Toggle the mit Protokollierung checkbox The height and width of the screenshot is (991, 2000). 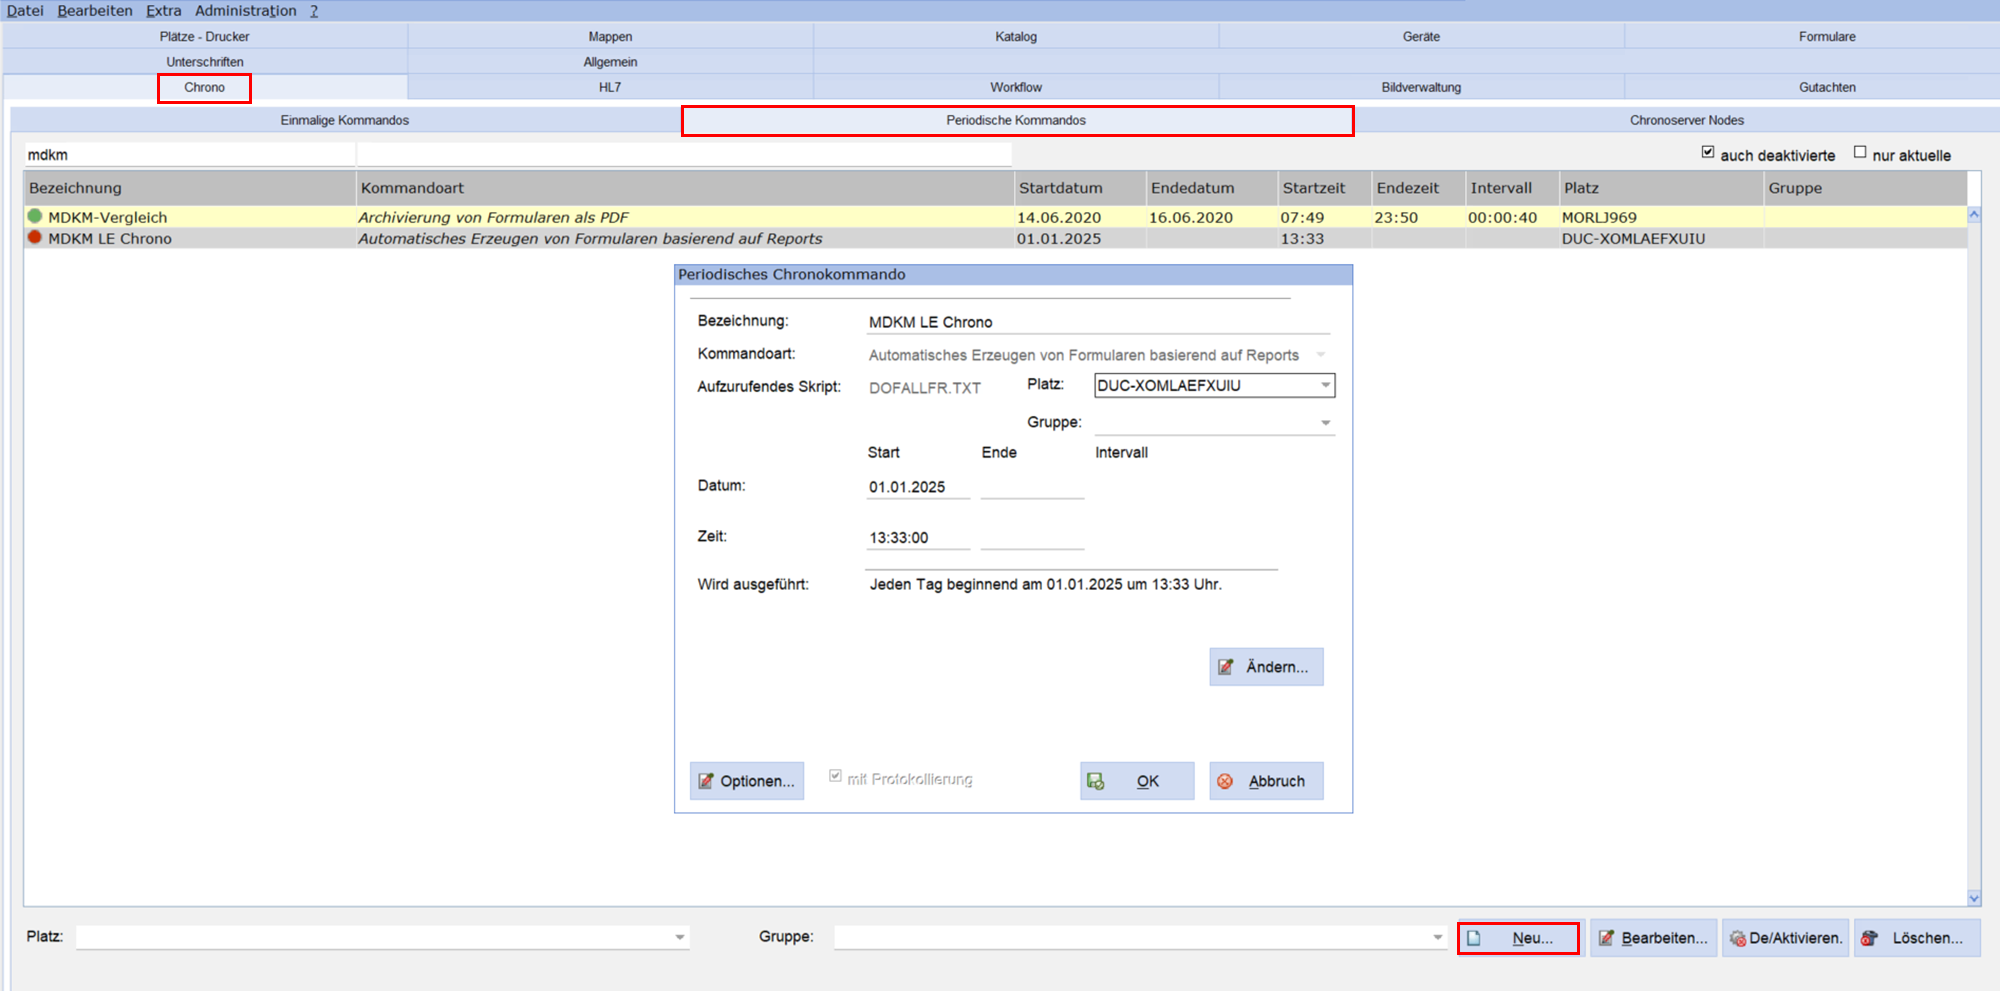point(835,776)
